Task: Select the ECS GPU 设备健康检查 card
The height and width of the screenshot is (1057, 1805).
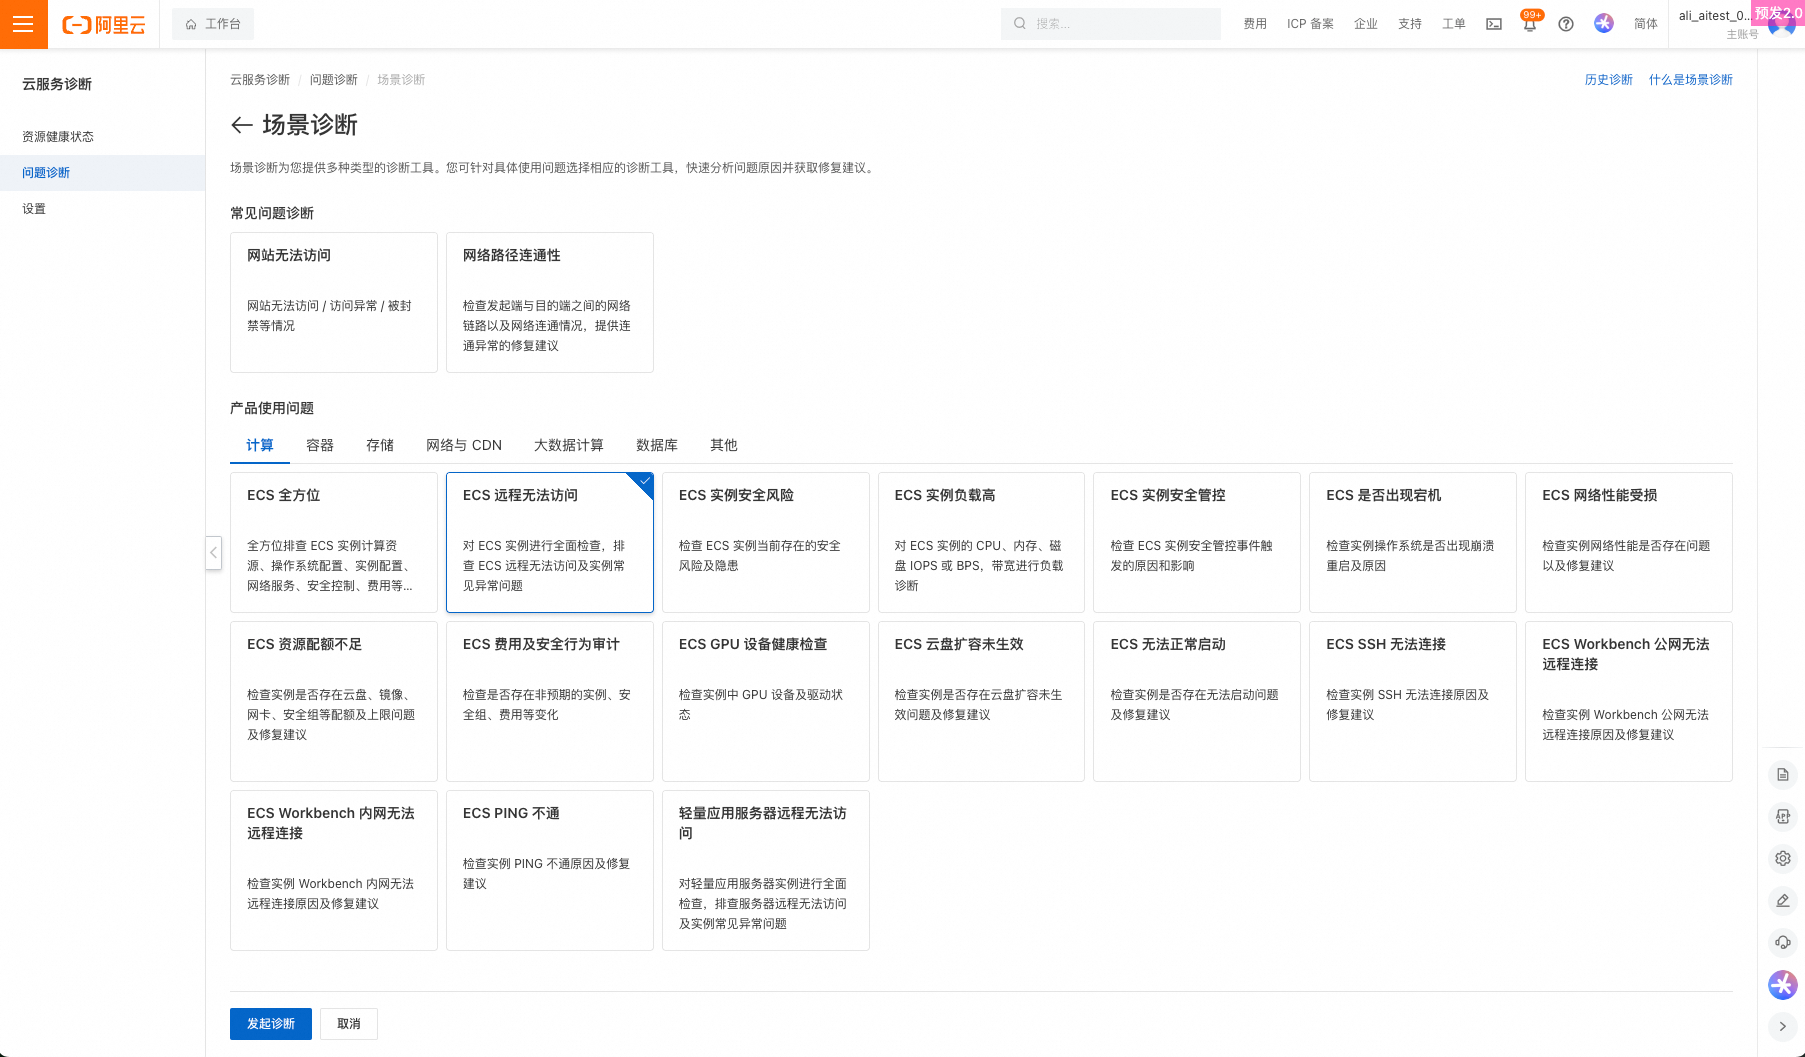Action: point(766,701)
